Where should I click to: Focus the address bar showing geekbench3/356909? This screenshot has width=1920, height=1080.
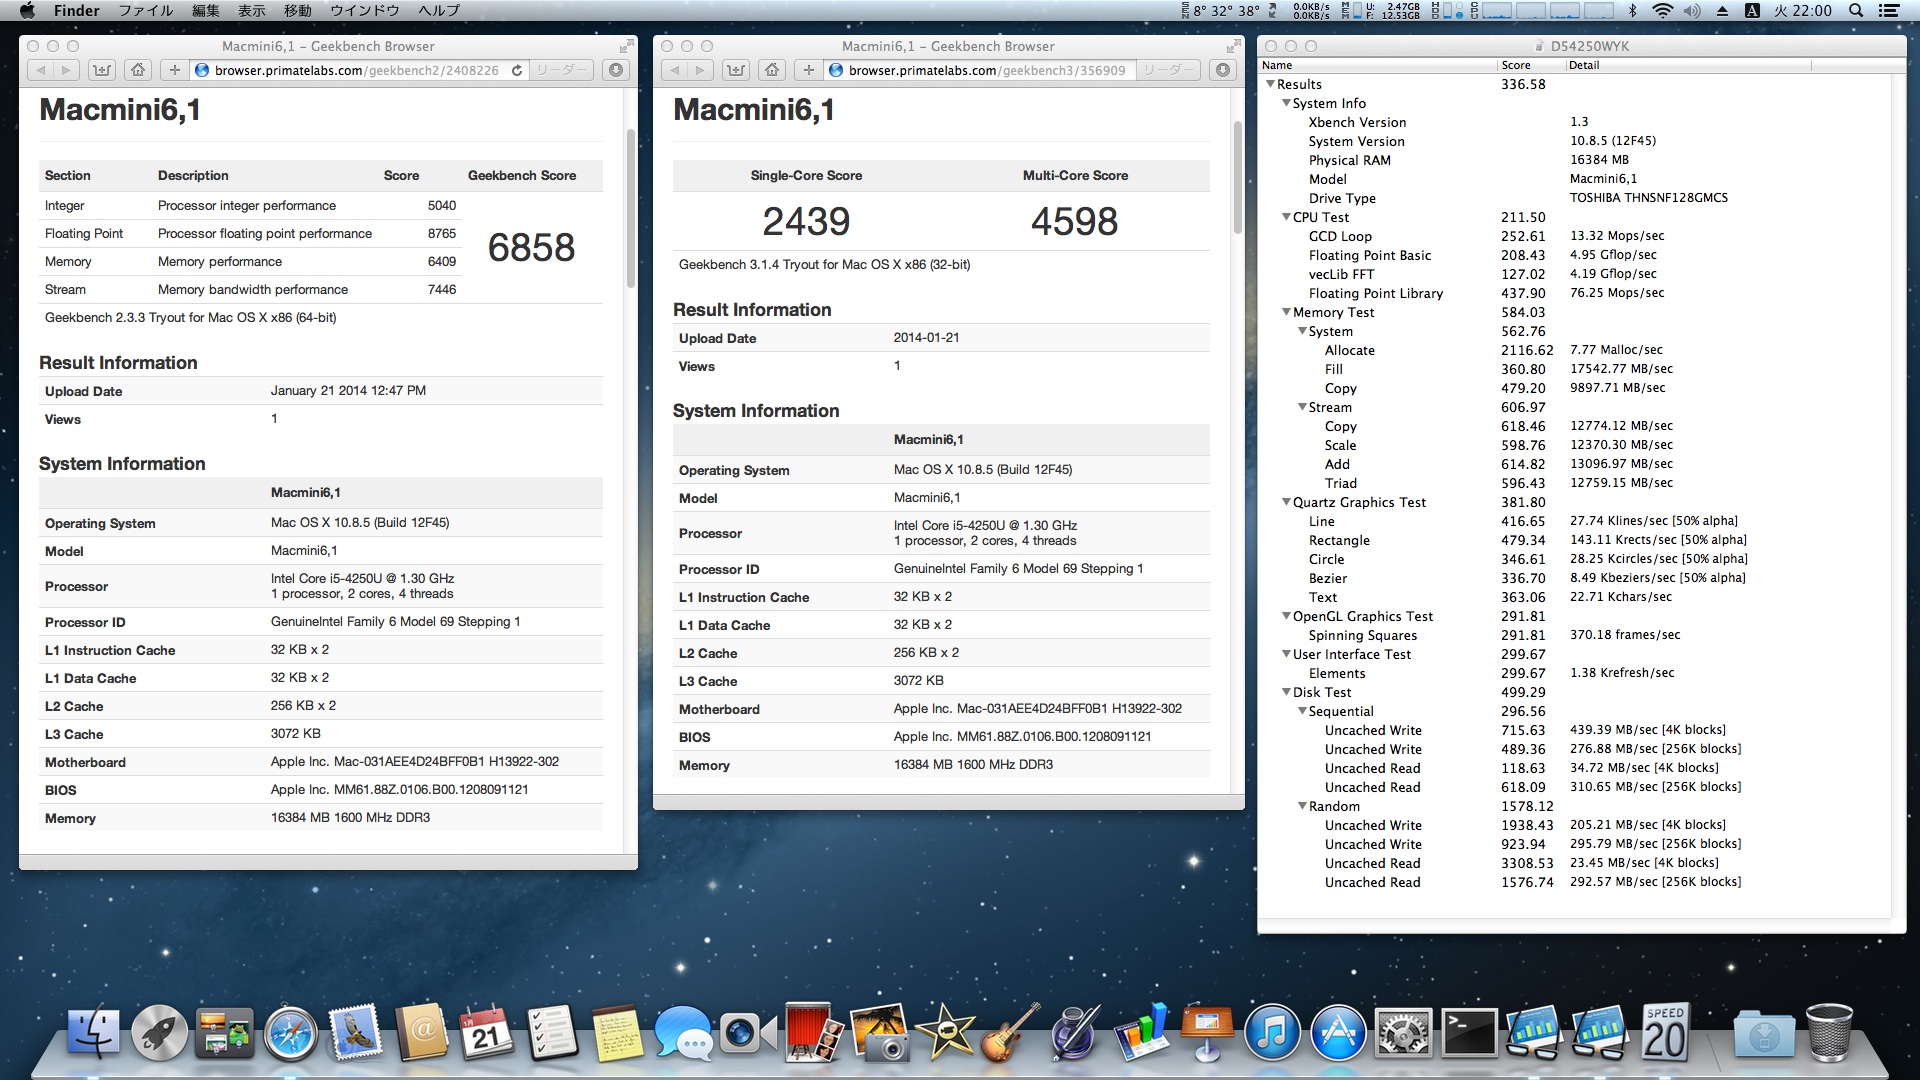click(x=982, y=70)
